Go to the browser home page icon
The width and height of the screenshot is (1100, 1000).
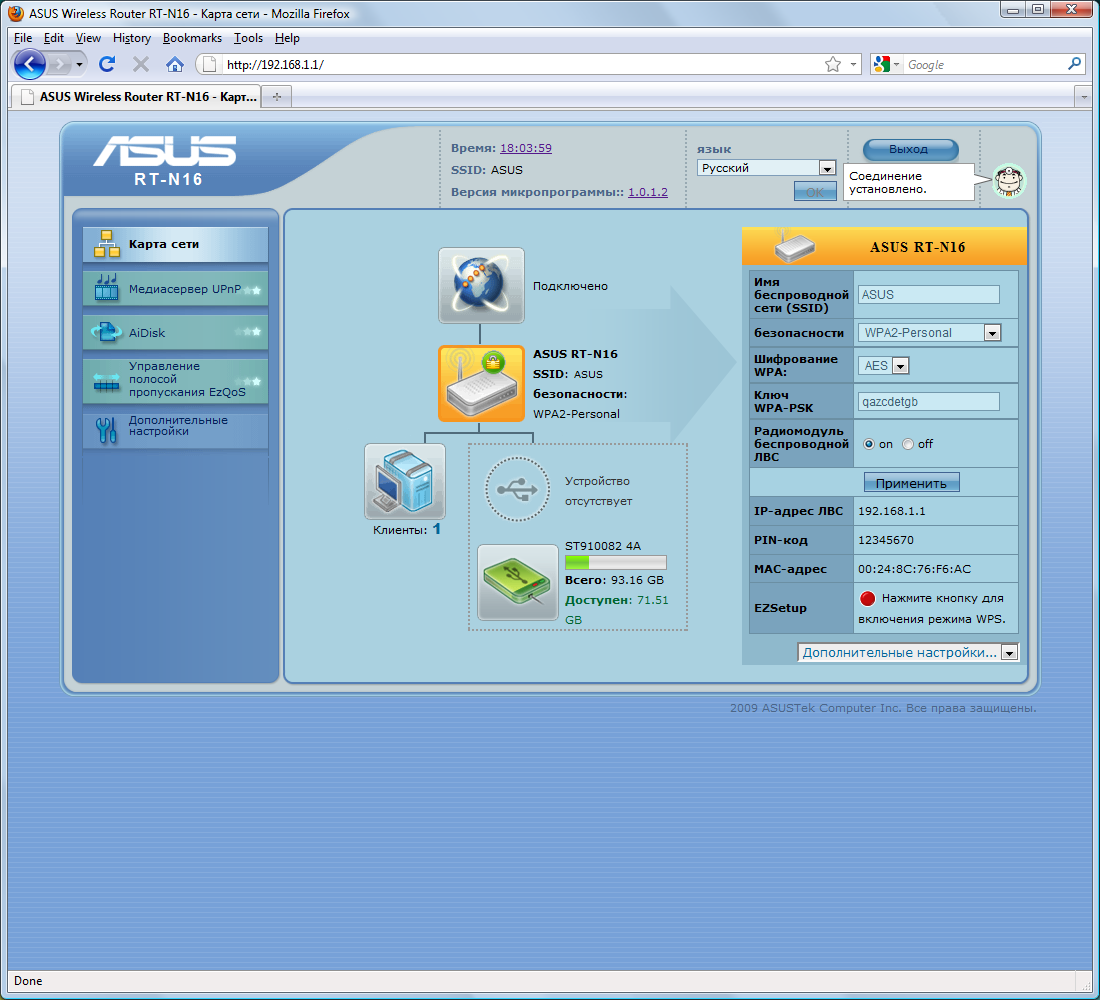[x=175, y=65]
